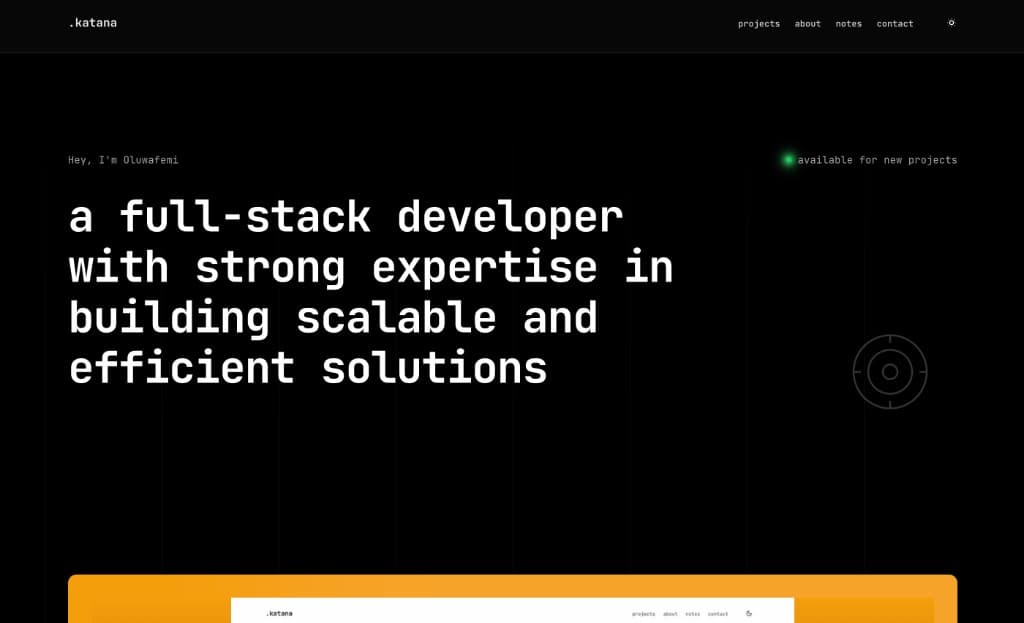Image resolution: width=1024 pixels, height=623 pixels.
Task: Open the white website preview thumbnail
Action: [512, 613]
